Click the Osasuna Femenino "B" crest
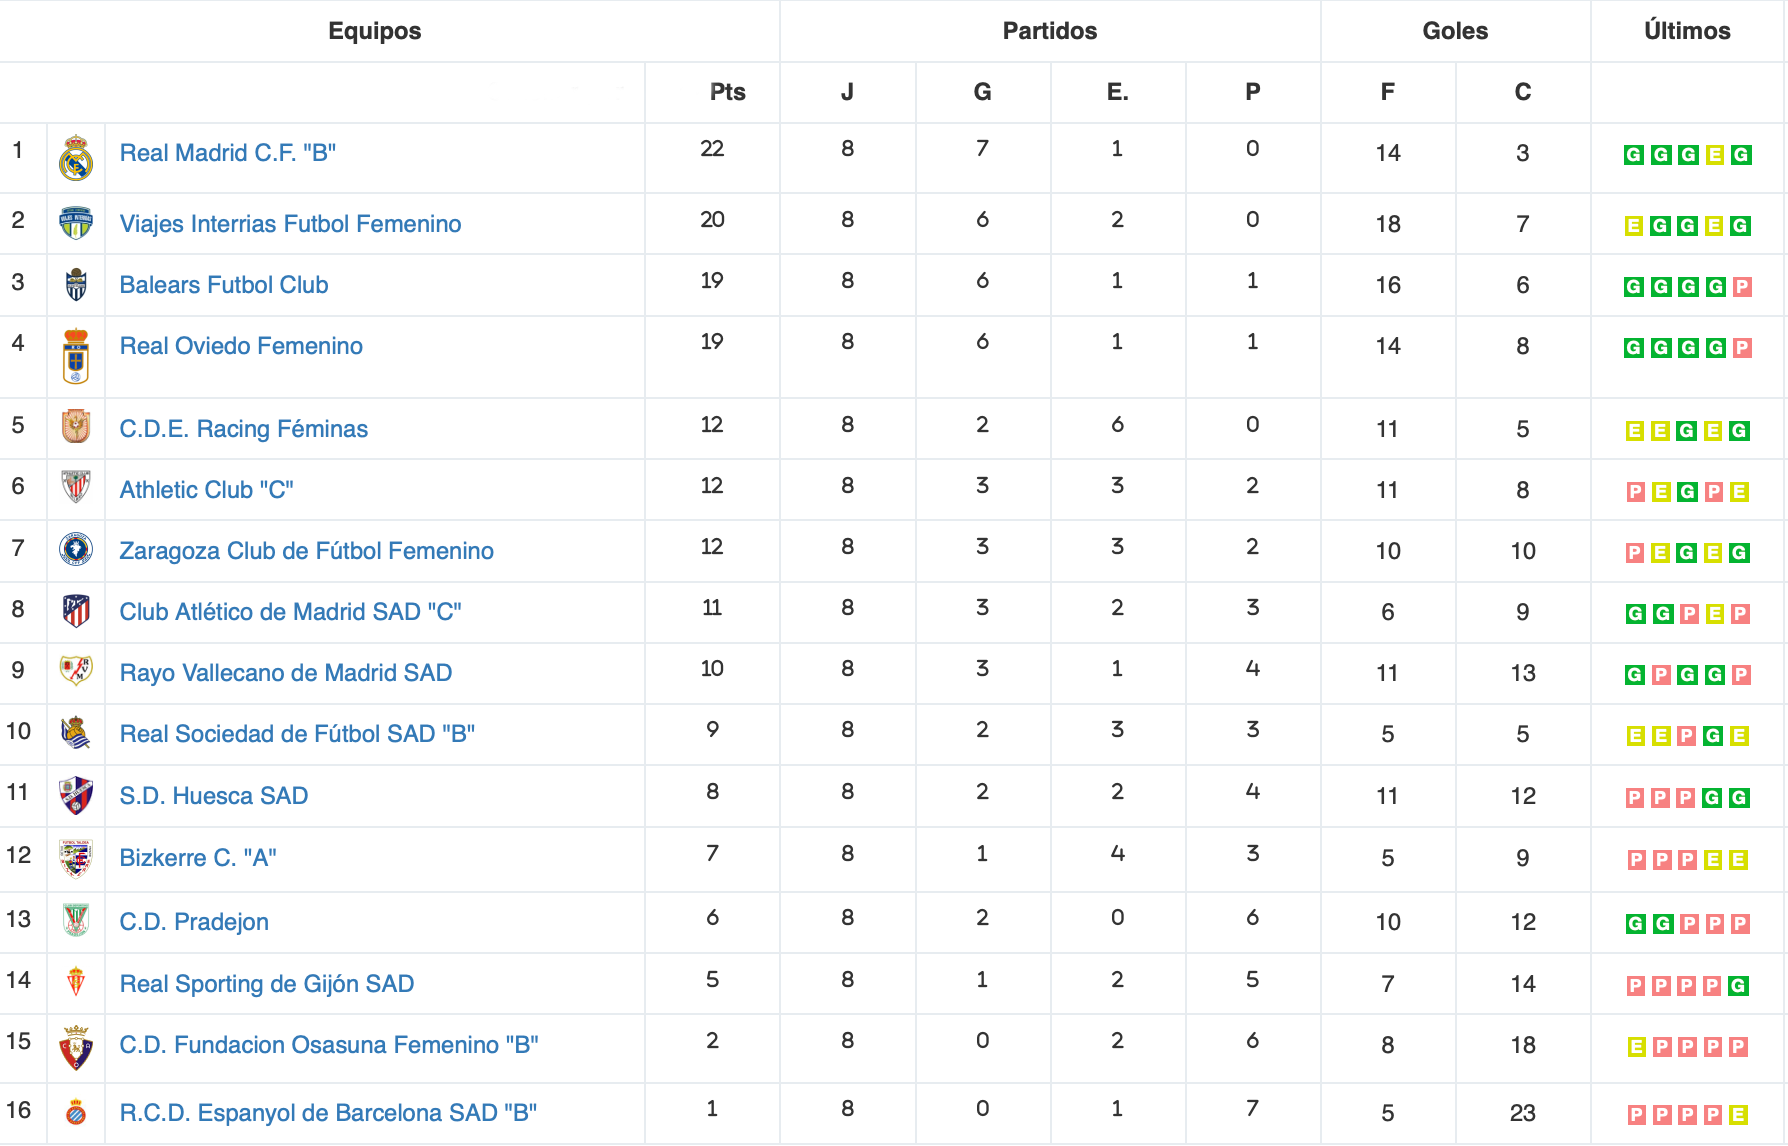 point(76,1048)
